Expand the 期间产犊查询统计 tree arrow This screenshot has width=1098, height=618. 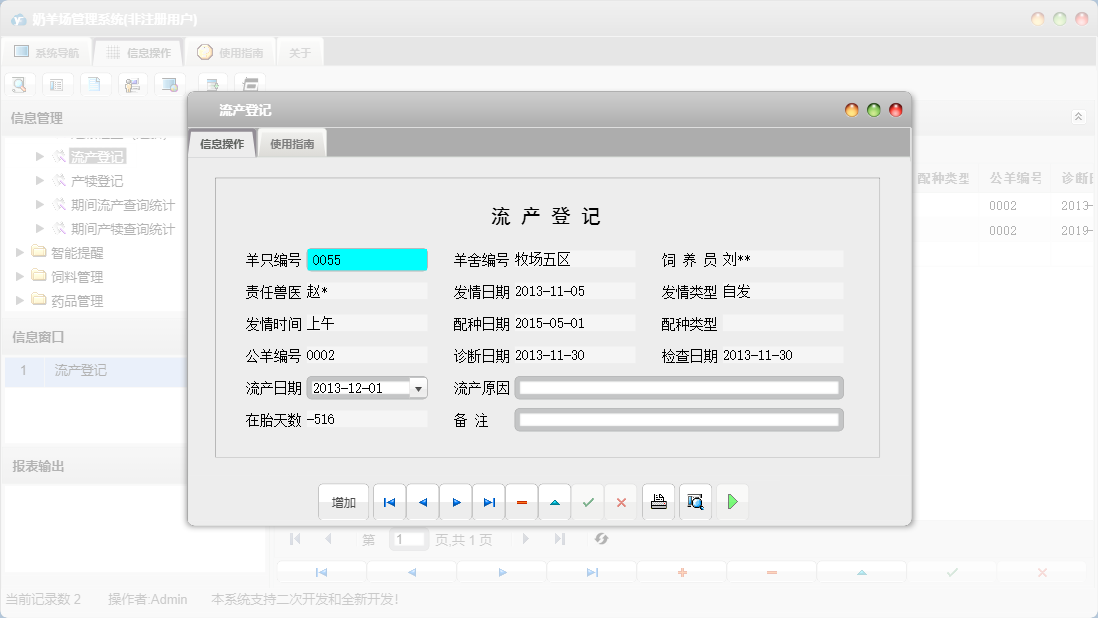[40, 228]
